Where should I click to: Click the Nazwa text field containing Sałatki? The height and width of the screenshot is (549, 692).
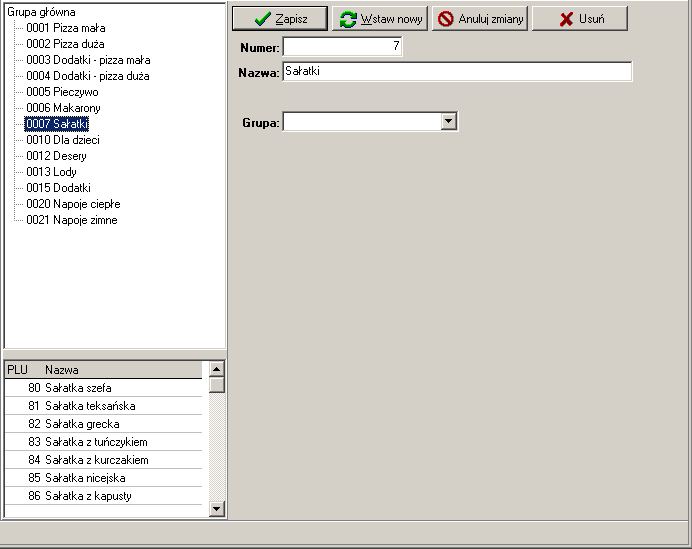pyautogui.click(x=457, y=71)
